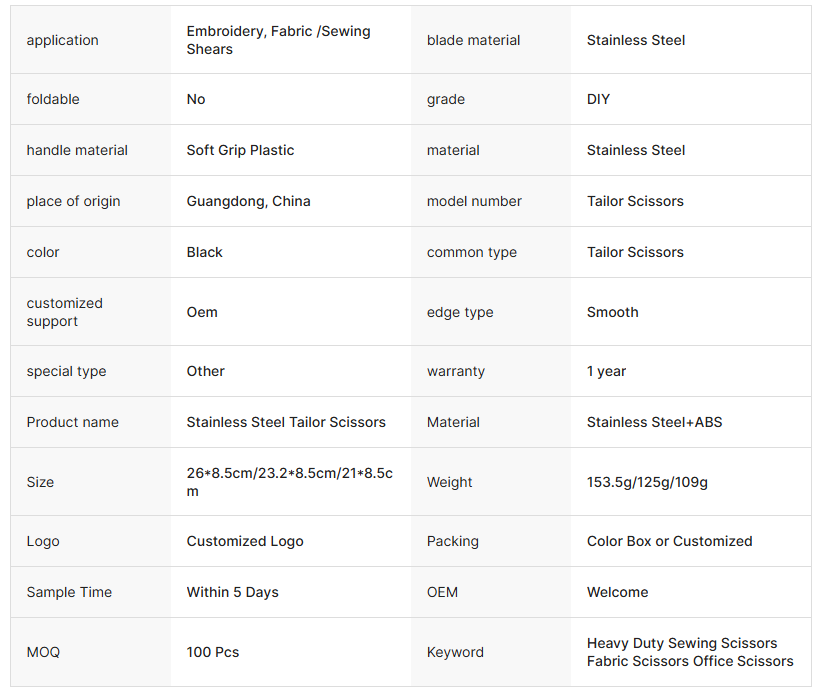The height and width of the screenshot is (696, 818).
Task: Click the 'Embroidery, Fabric /Sewing Shears' application value
Action: click(279, 40)
